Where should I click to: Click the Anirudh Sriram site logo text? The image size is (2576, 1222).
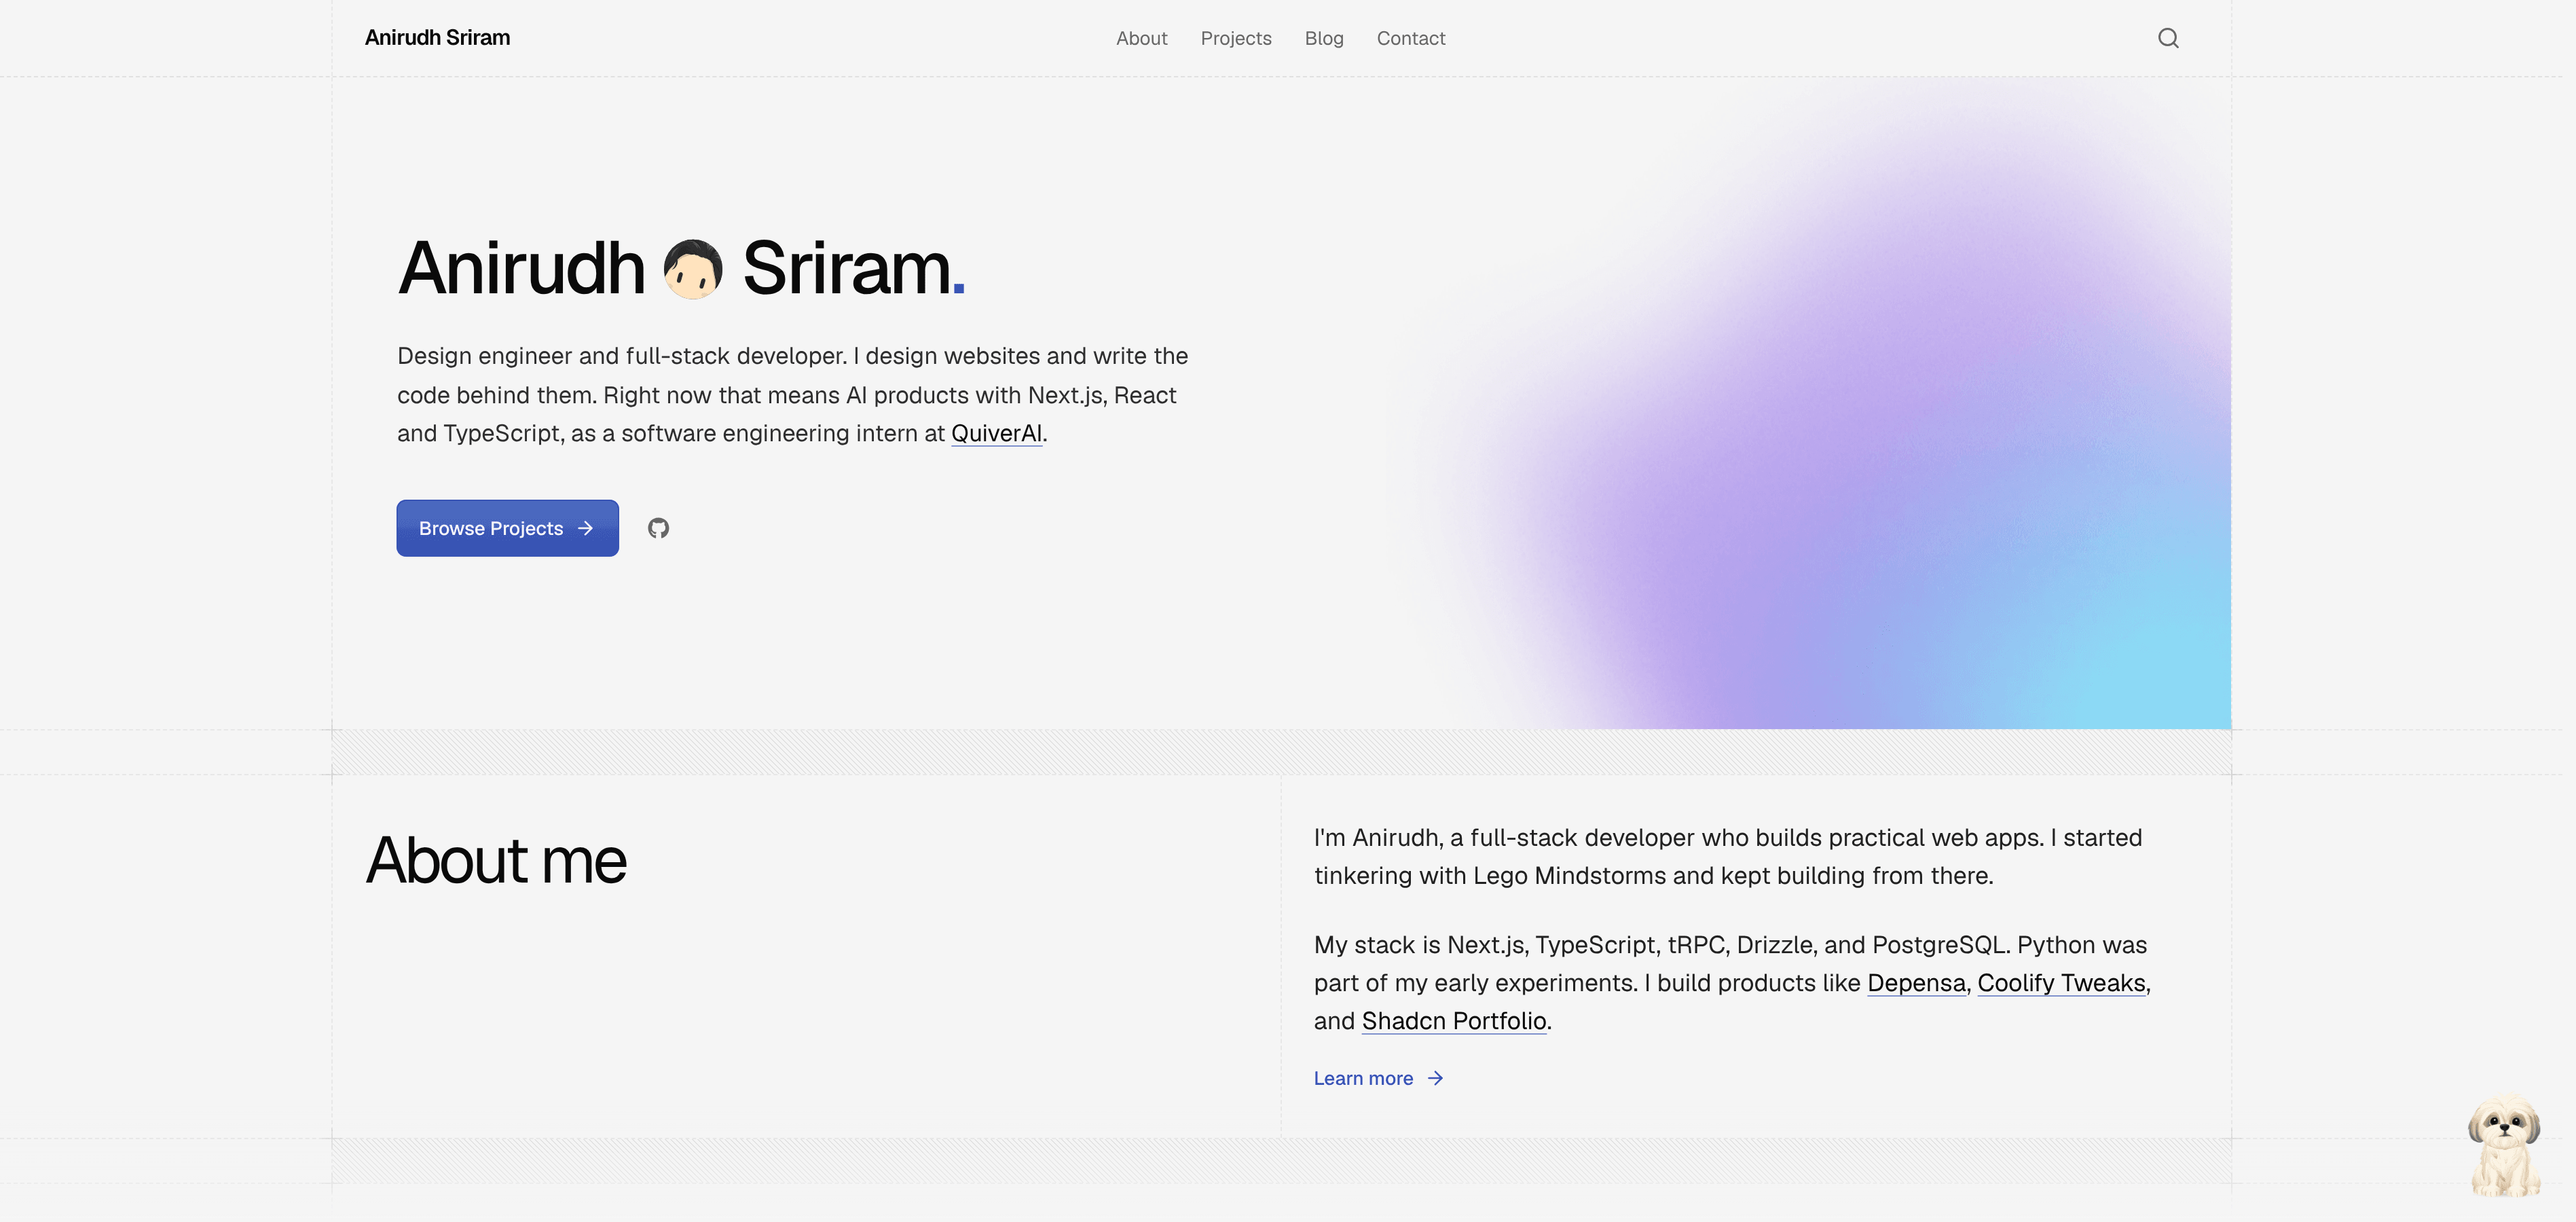(x=437, y=38)
